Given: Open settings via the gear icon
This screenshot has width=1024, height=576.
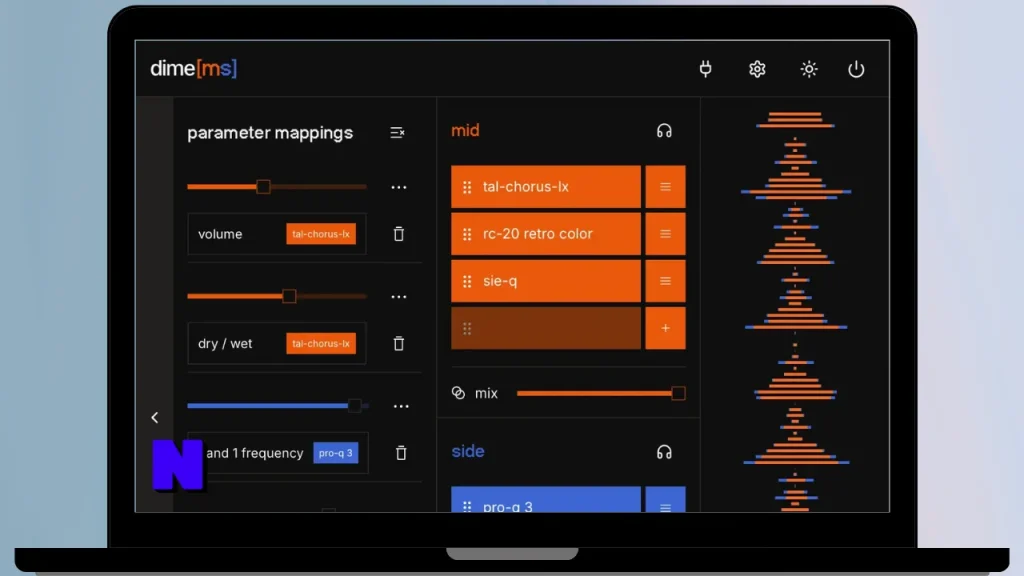Looking at the screenshot, I should coord(757,69).
